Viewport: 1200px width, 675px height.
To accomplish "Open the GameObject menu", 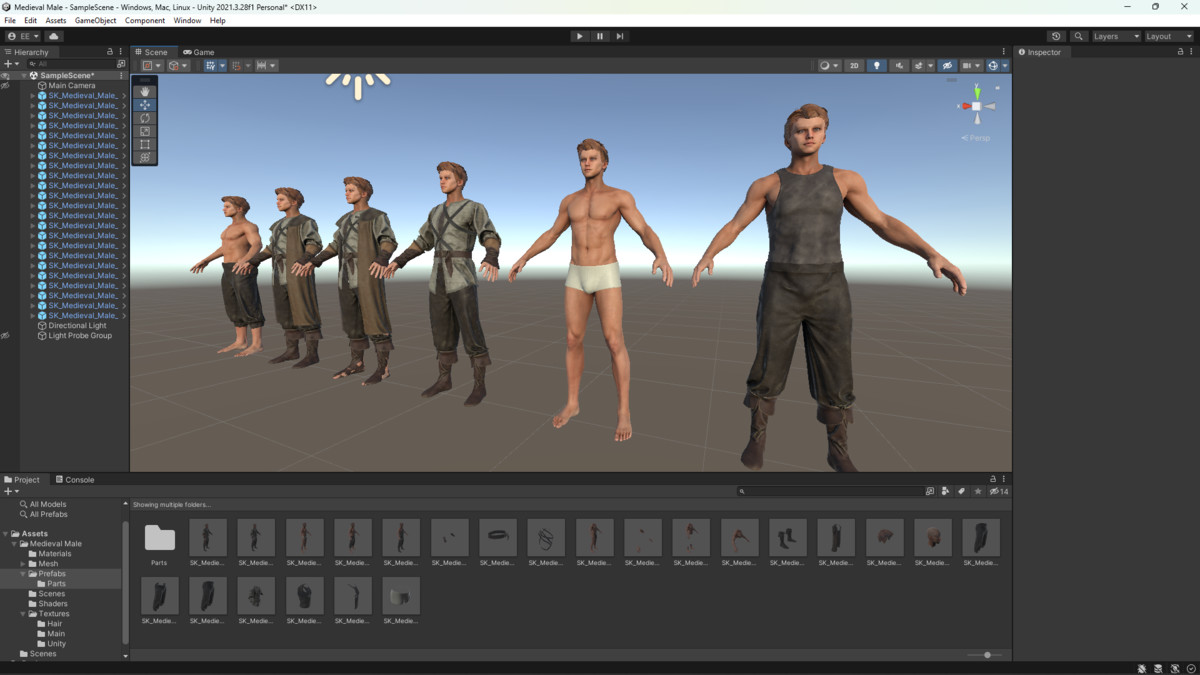I will click(95, 20).
